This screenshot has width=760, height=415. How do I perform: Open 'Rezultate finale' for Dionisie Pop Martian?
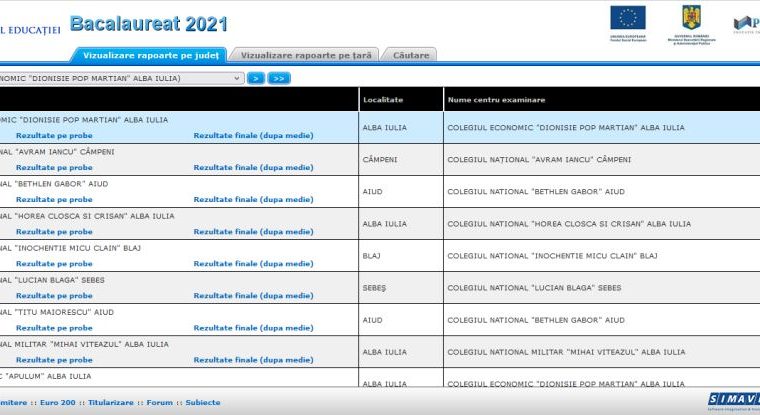(253, 136)
